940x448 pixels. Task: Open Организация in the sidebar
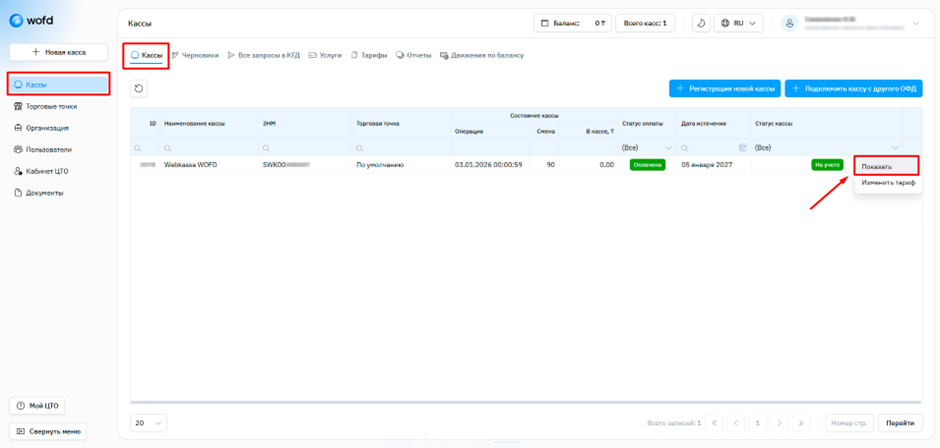click(x=42, y=128)
